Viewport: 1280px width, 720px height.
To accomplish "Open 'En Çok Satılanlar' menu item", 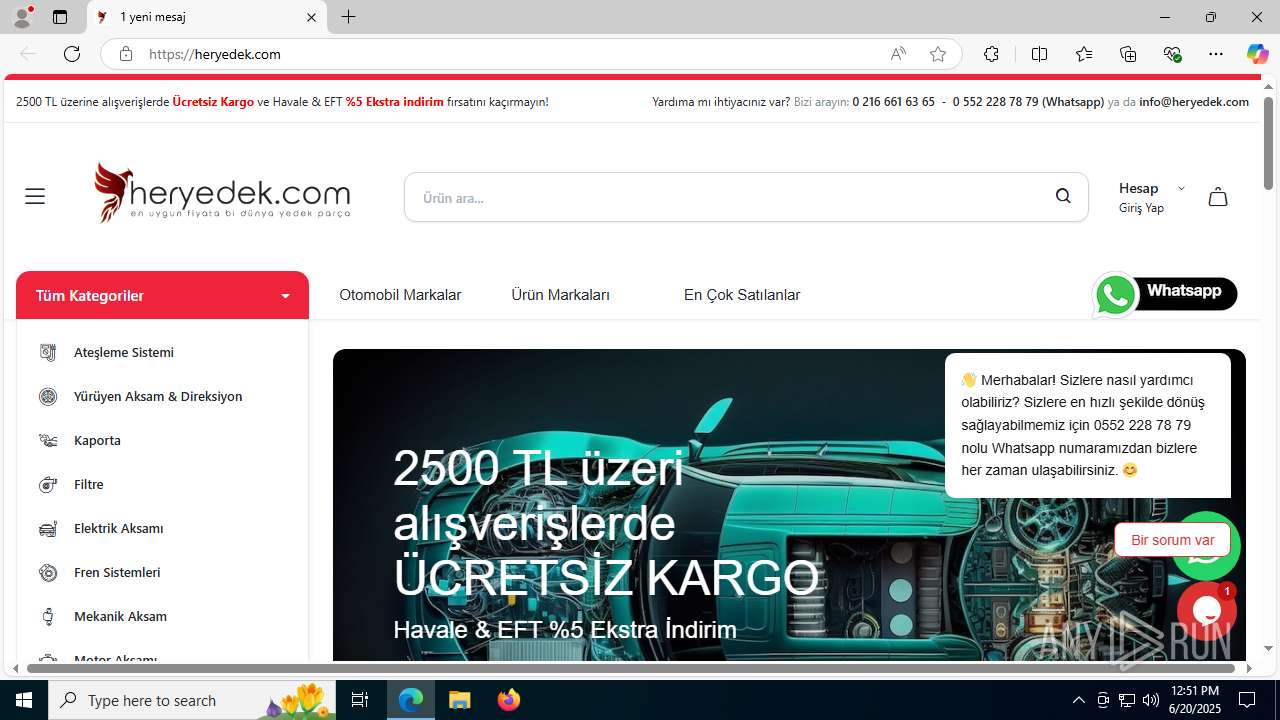I will point(742,295).
